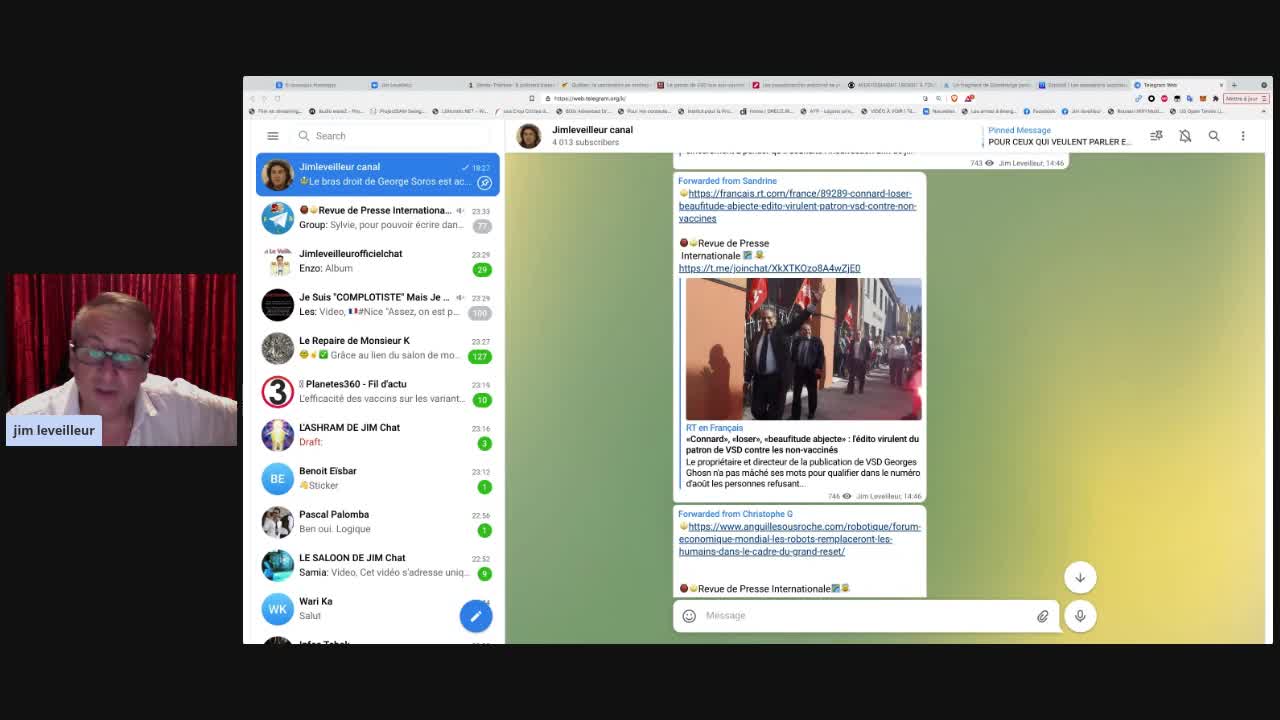Open the francais.rt.com article link
1280x720 pixels.
[797, 206]
